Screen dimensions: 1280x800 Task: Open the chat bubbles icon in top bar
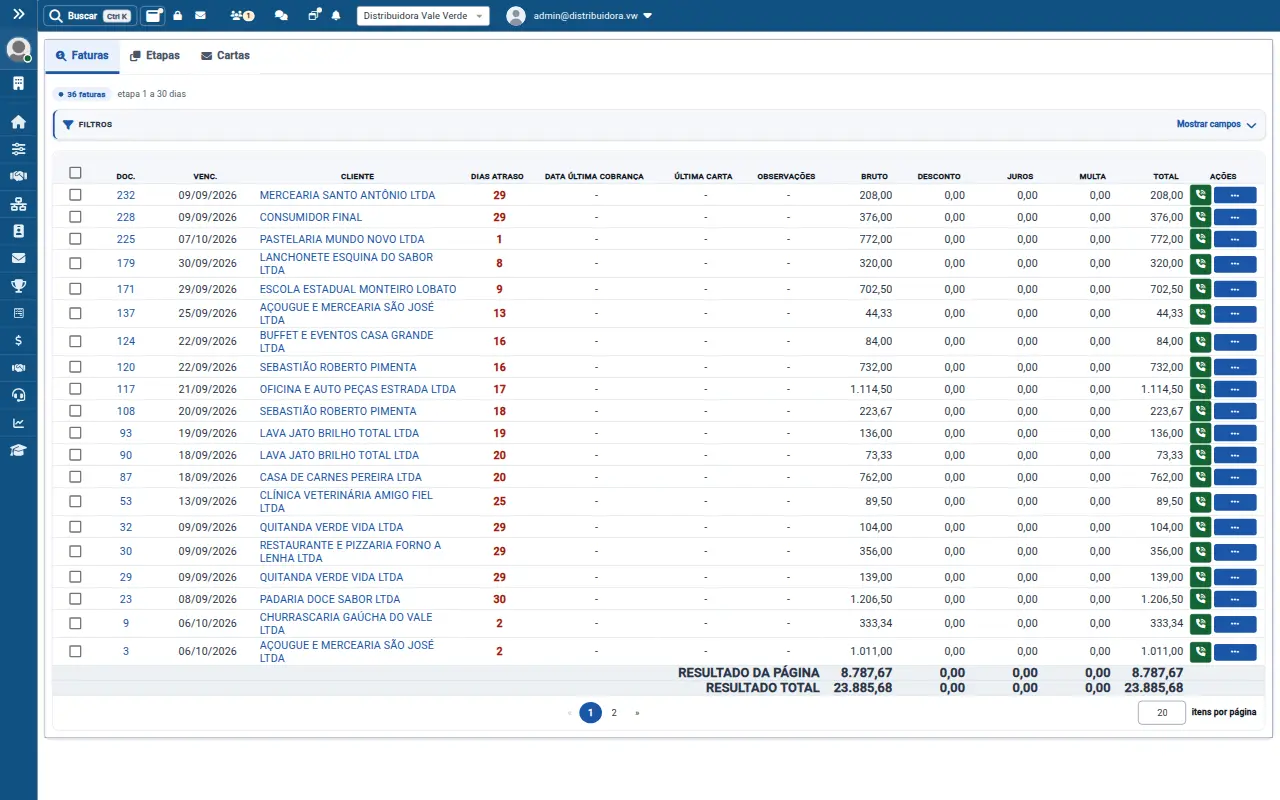click(281, 16)
